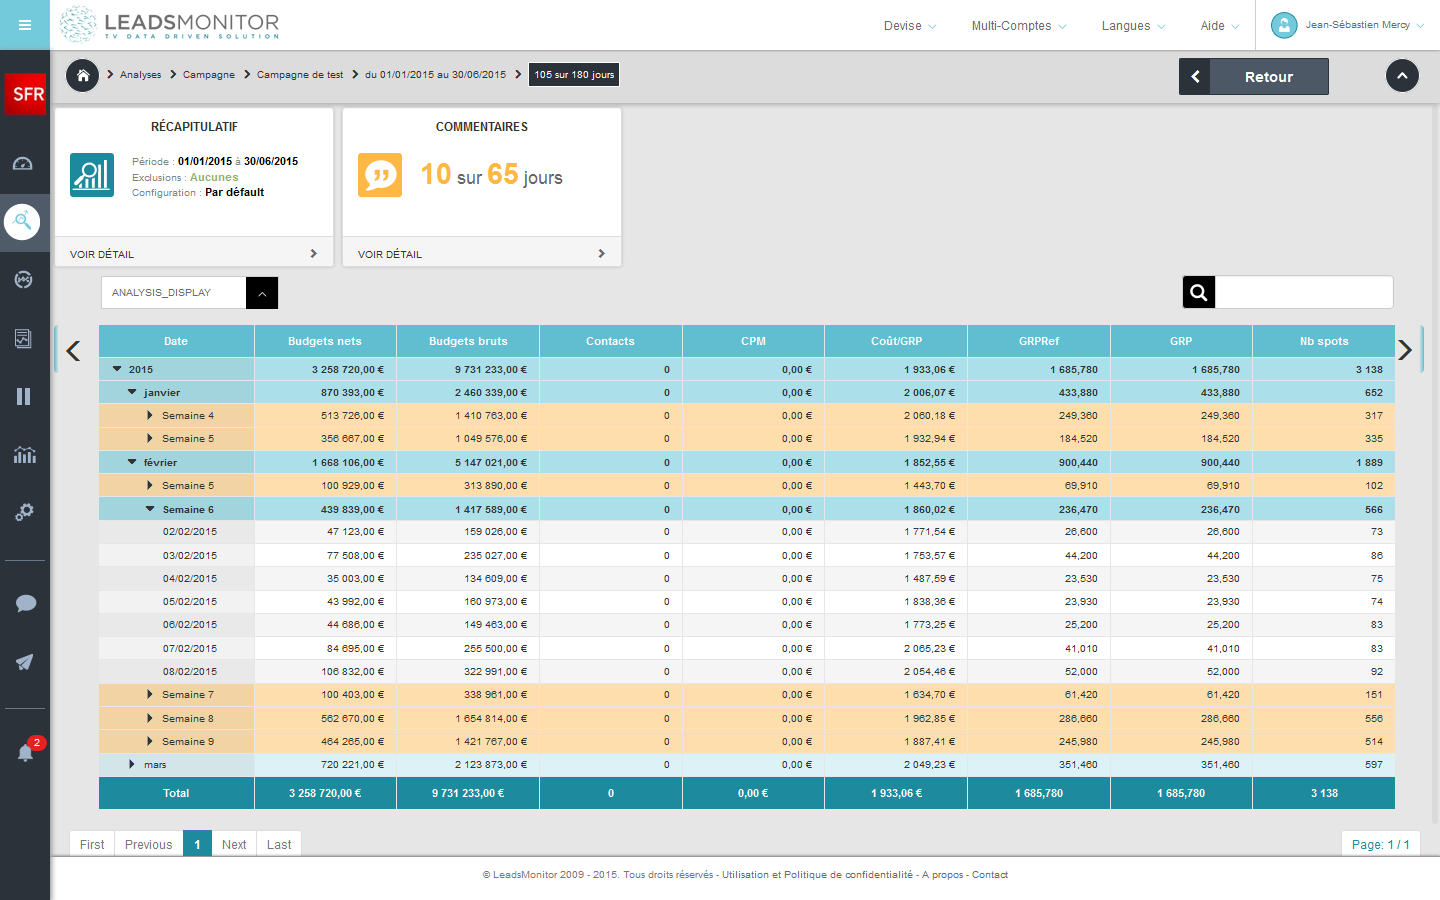Select the magnifier analysis sidebar icon
This screenshot has height=900, width=1440.
coord(22,221)
